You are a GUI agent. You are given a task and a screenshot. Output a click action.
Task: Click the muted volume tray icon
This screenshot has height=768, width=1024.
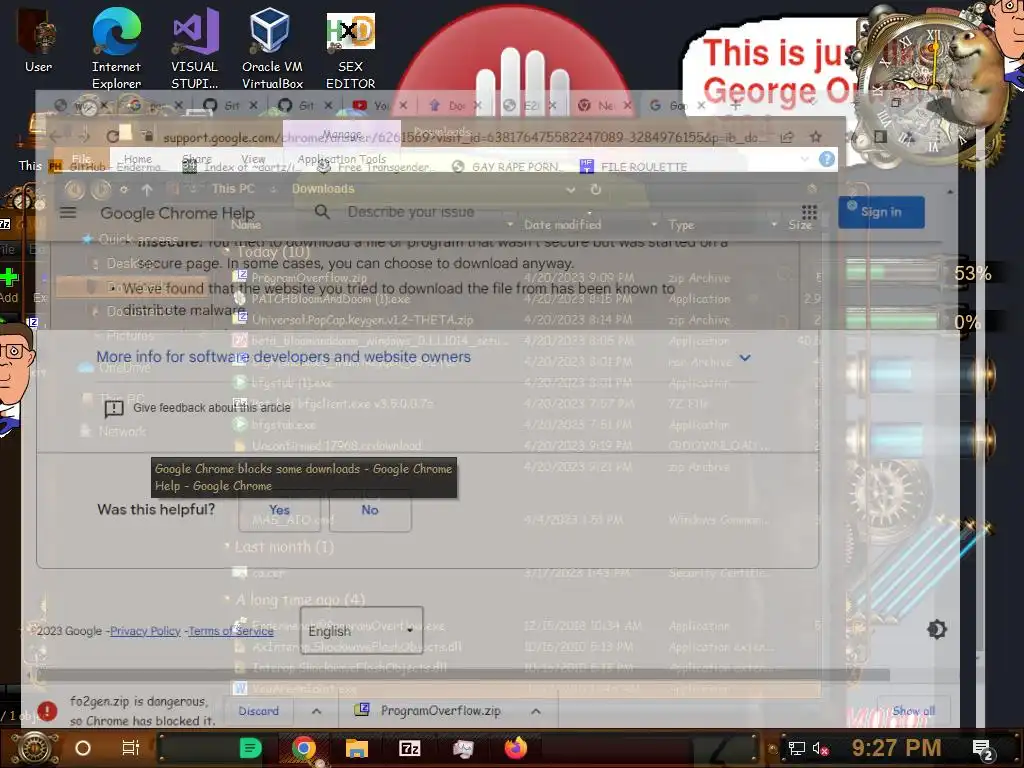pos(820,748)
